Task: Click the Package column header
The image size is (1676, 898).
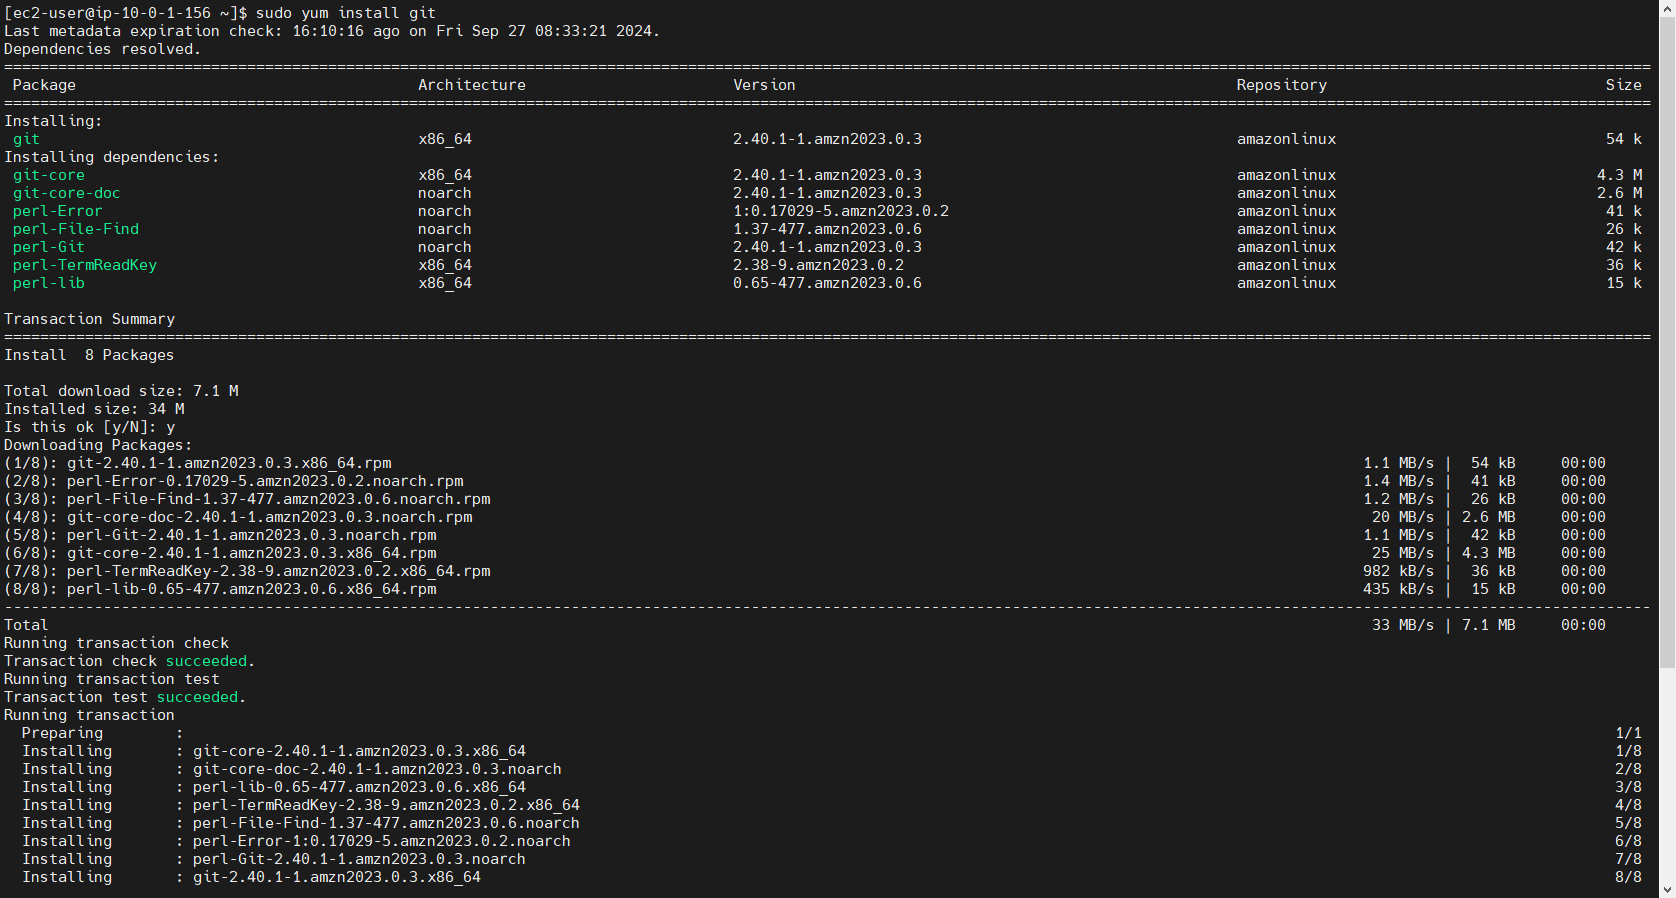Action: coord(44,85)
